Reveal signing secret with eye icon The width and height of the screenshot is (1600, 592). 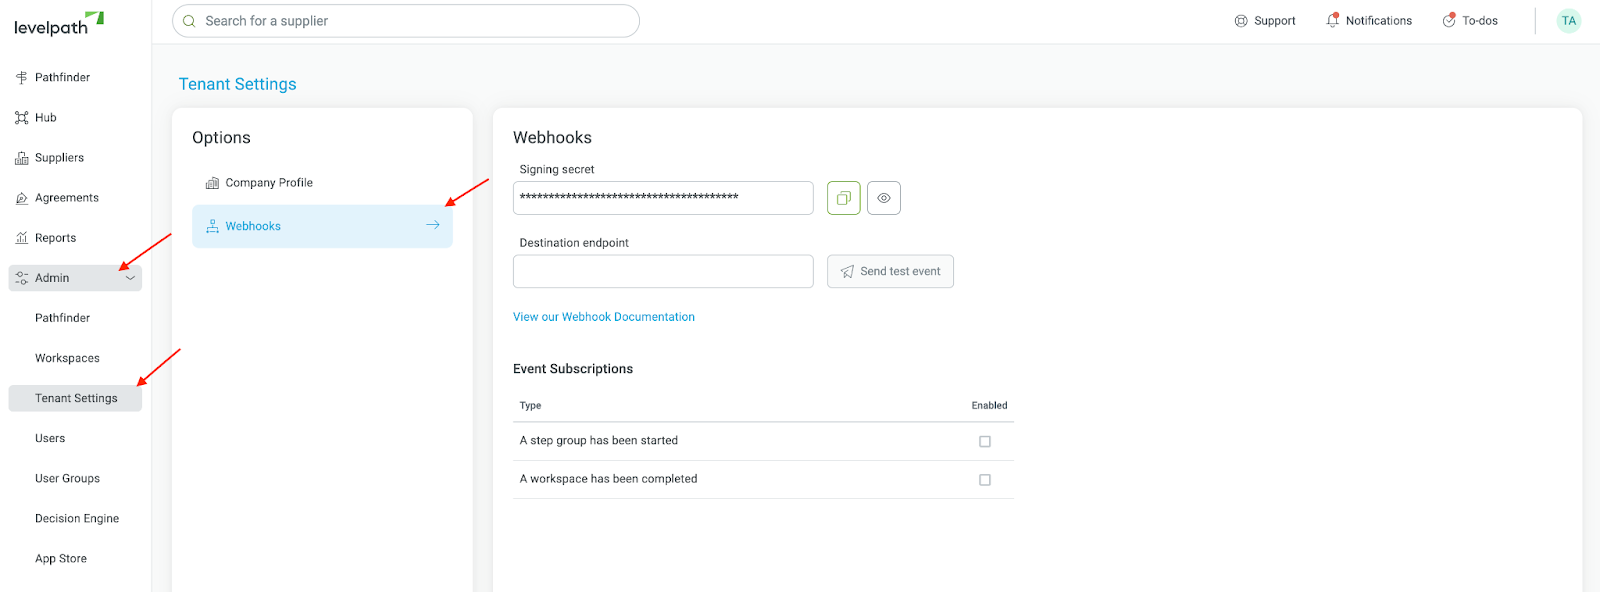click(x=883, y=197)
